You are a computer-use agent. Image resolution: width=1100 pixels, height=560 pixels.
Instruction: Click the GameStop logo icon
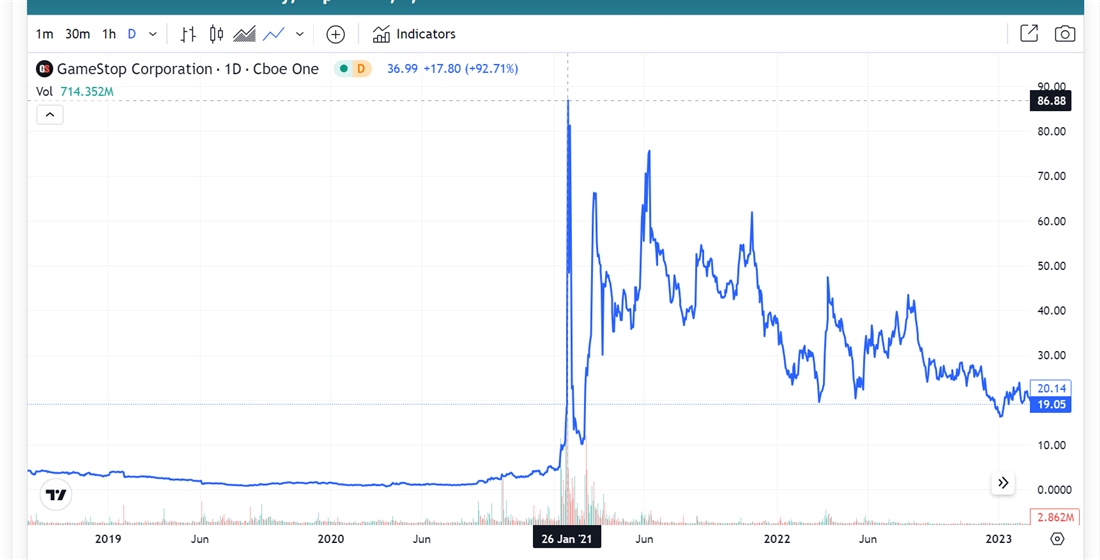(44, 69)
